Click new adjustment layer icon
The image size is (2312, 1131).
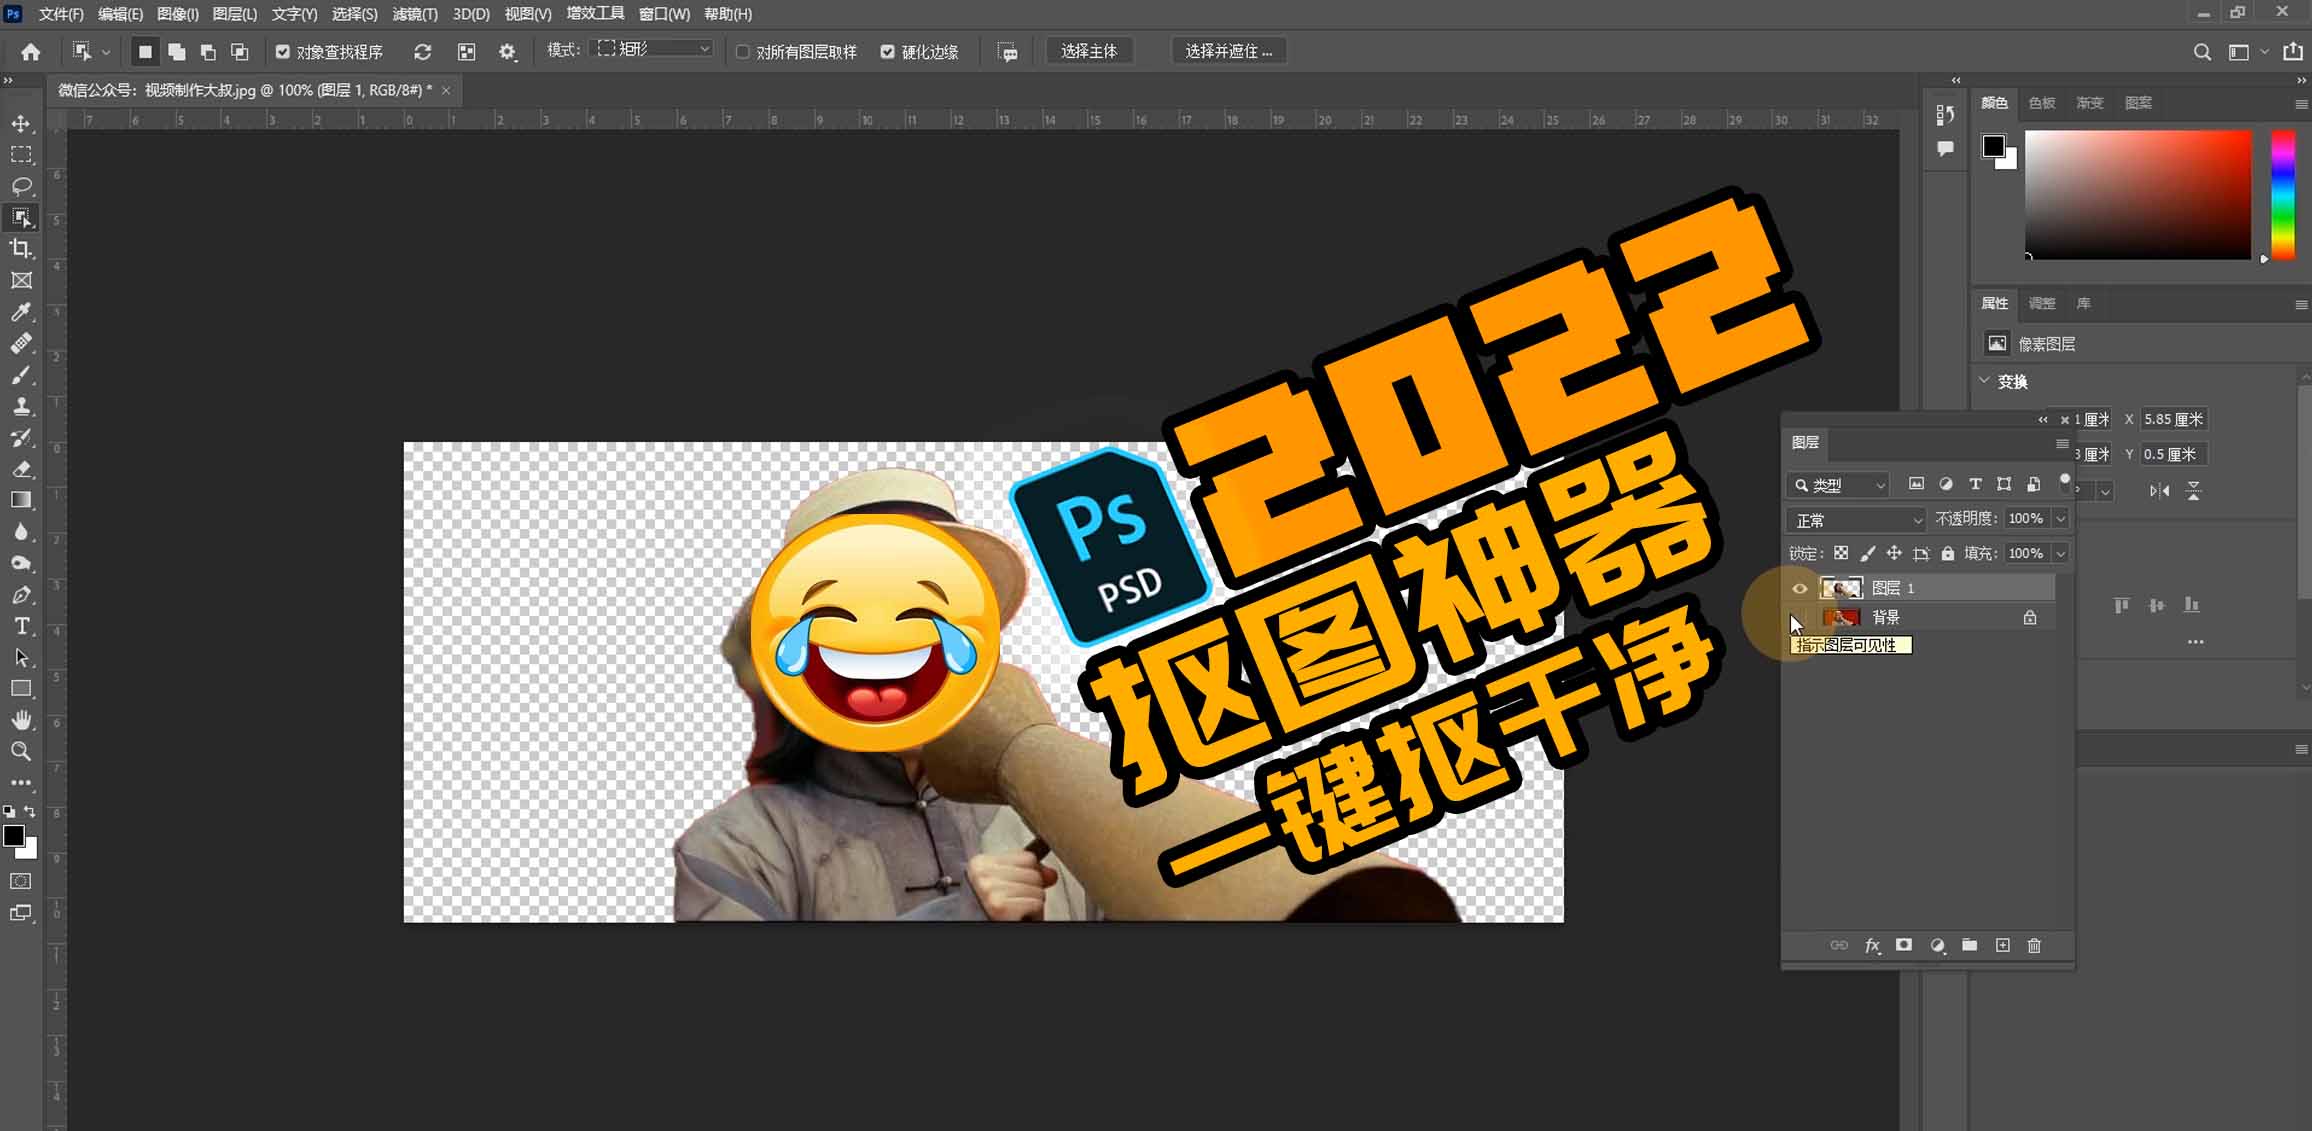1937,945
